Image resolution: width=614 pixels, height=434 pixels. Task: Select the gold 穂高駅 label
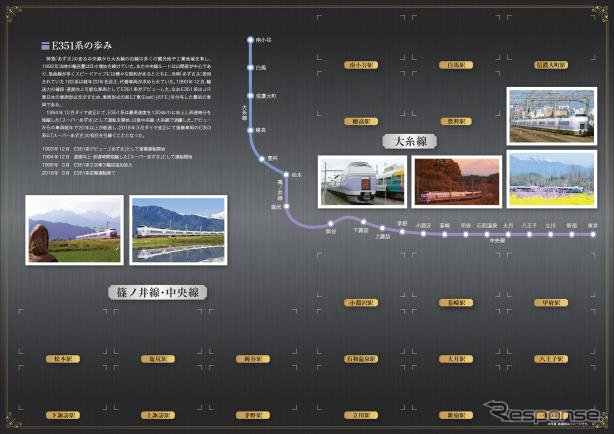(x=361, y=121)
